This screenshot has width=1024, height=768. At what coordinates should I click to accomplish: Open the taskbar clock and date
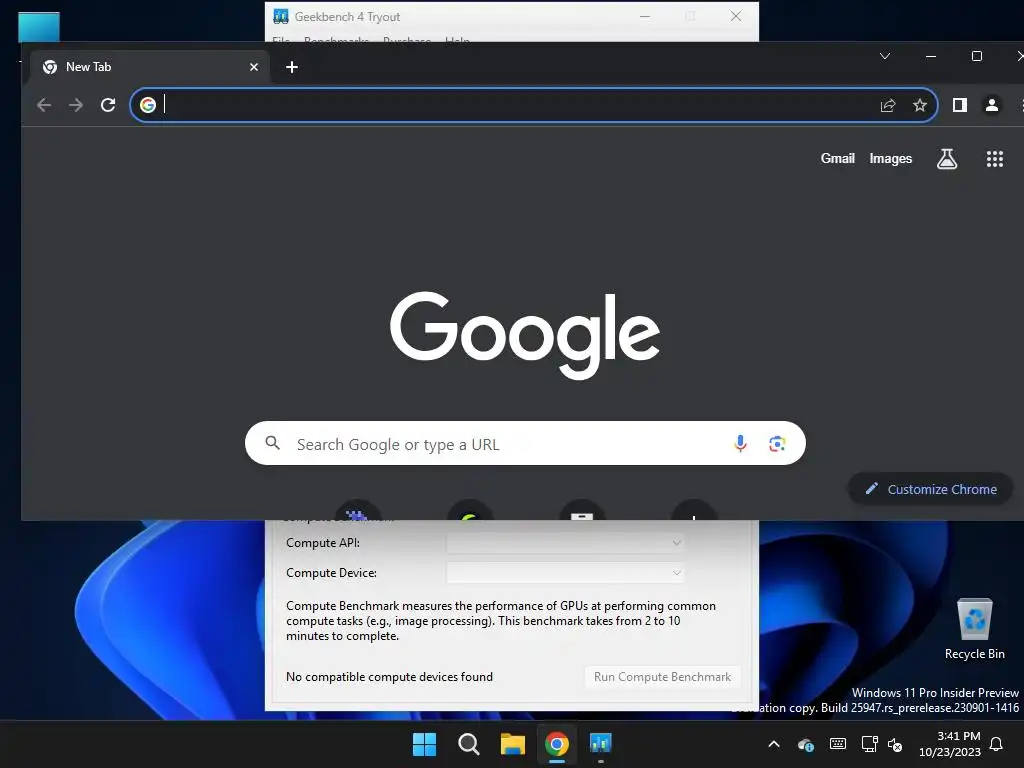[x=950, y=744]
